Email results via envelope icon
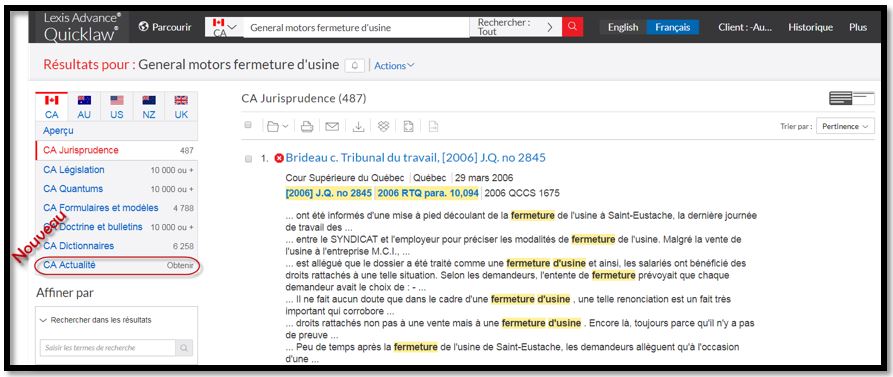The width and height of the screenshot is (893, 377). [332, 126]
